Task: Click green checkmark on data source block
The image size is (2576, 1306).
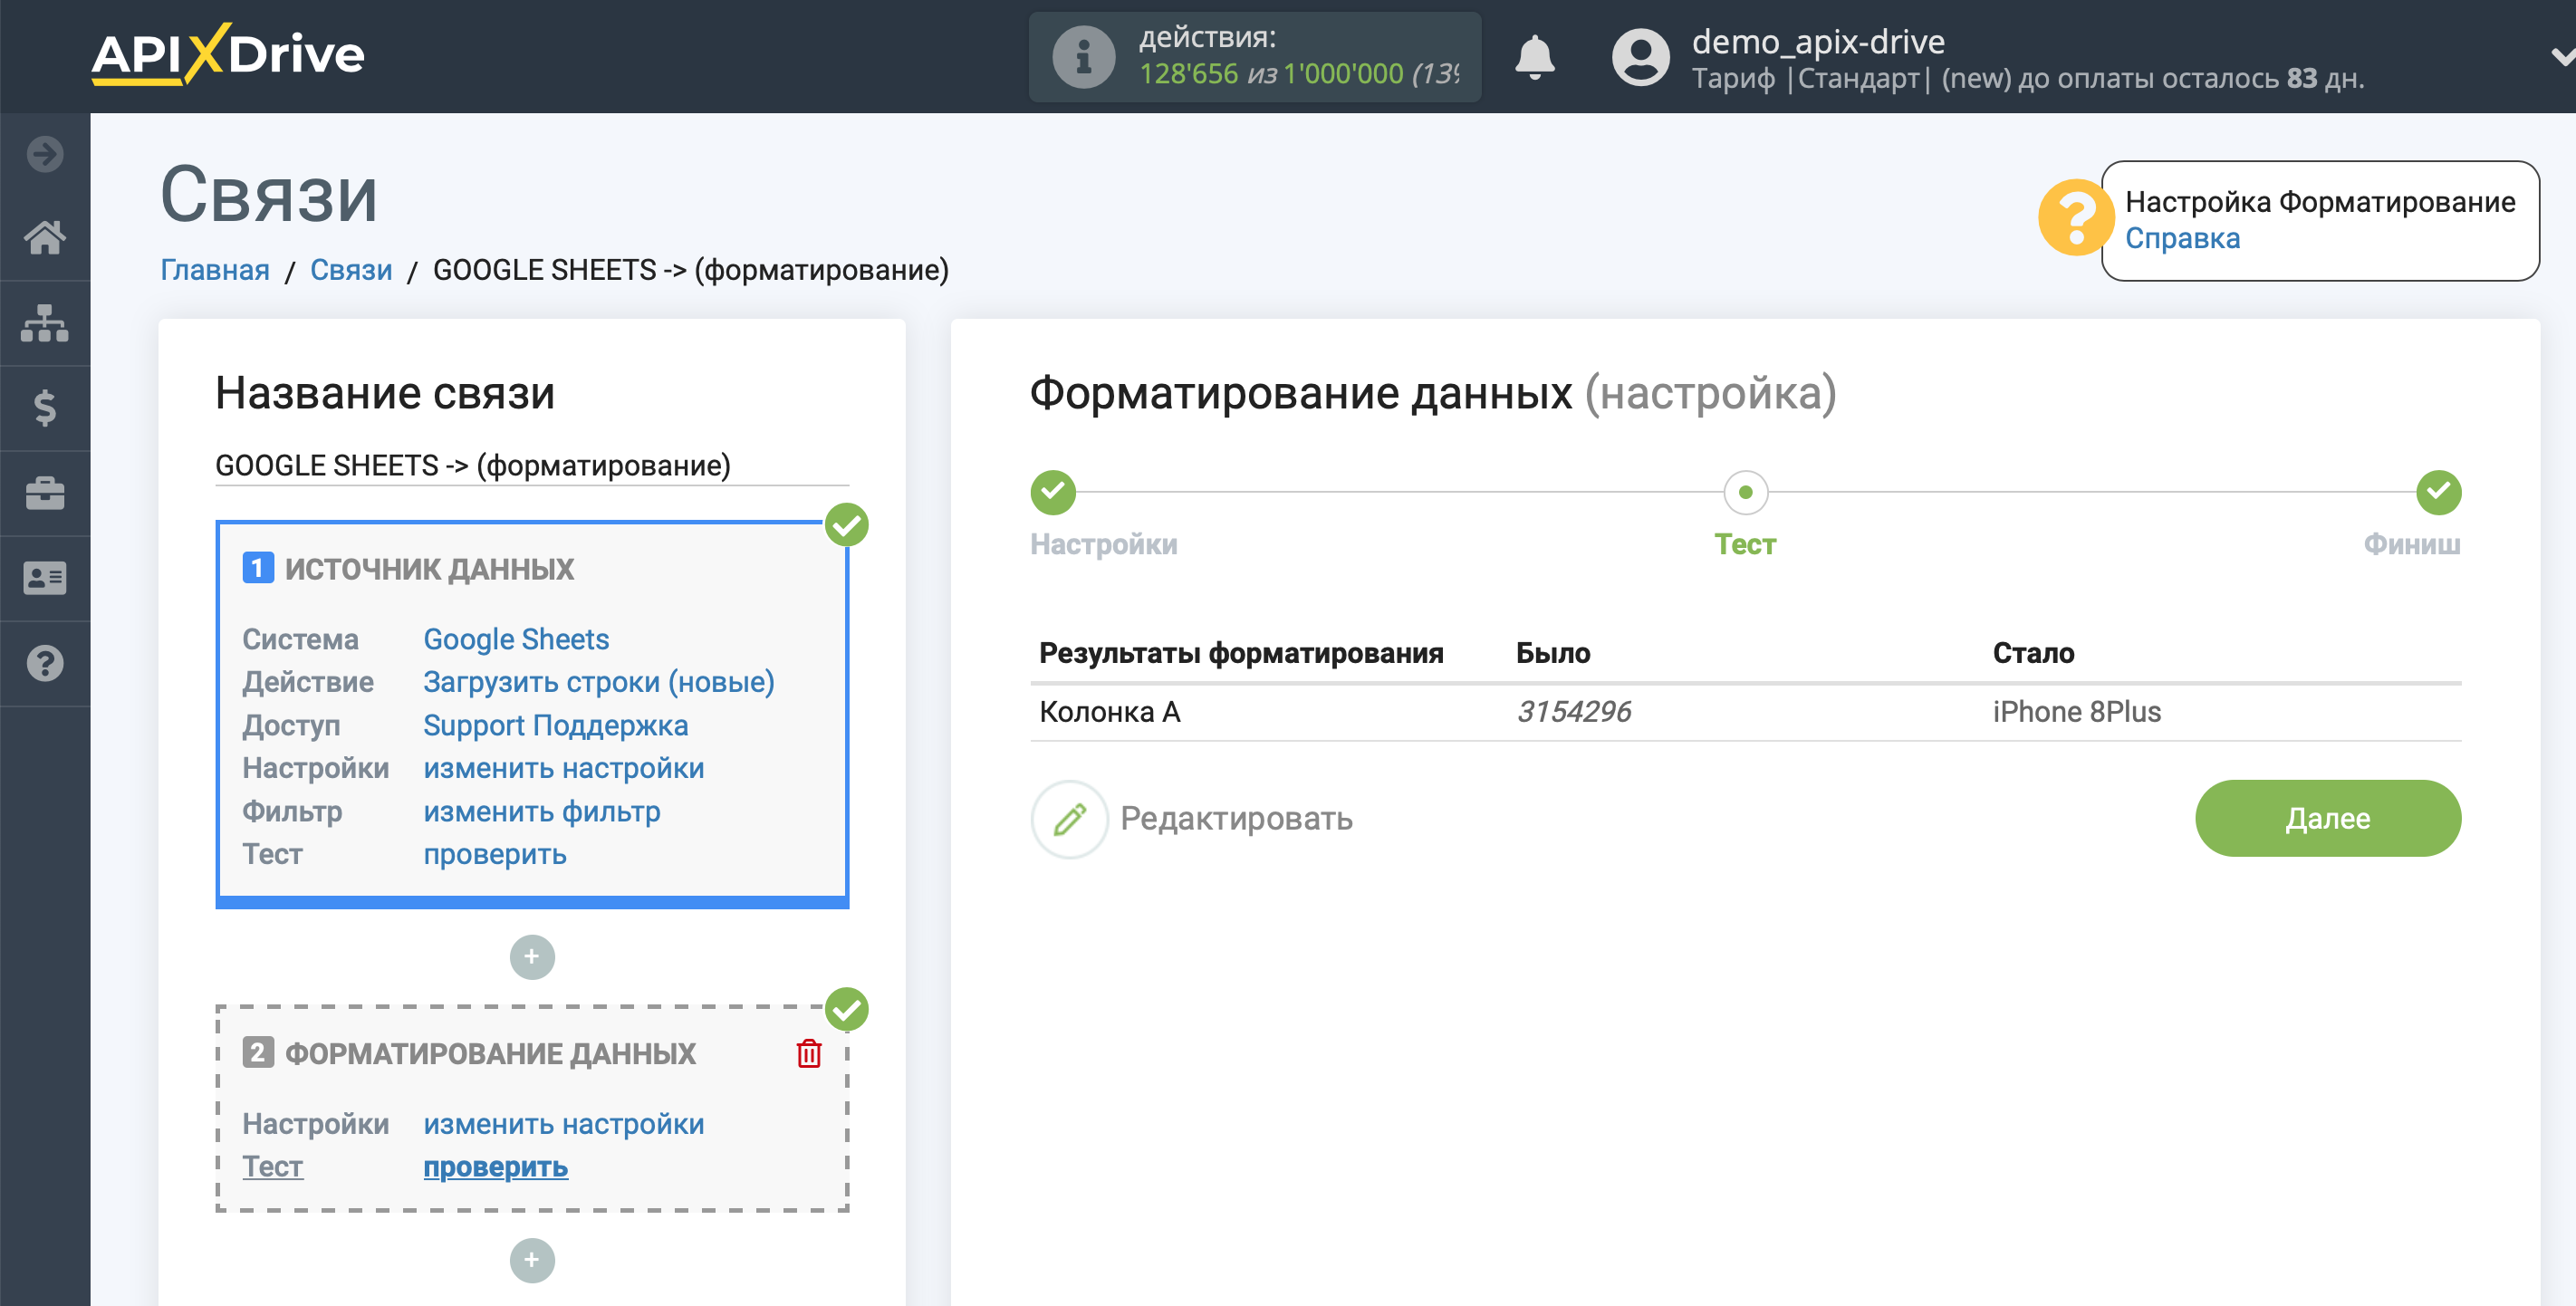Action: point(847,524)
